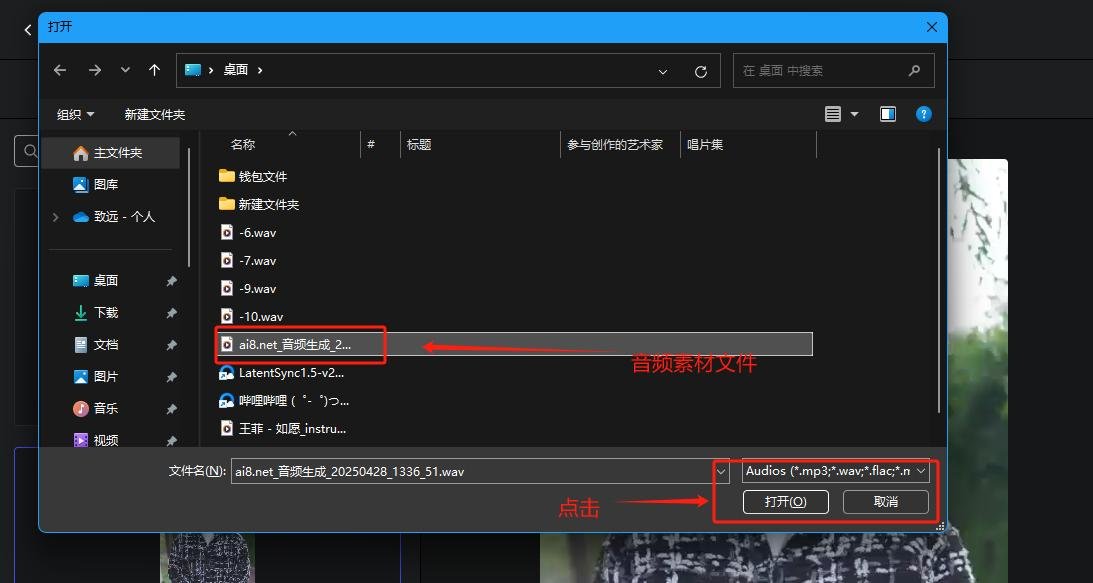Open 音乐 from the sidebar
This screenshot has width=1093, height=583.
(x=99, y=408)
